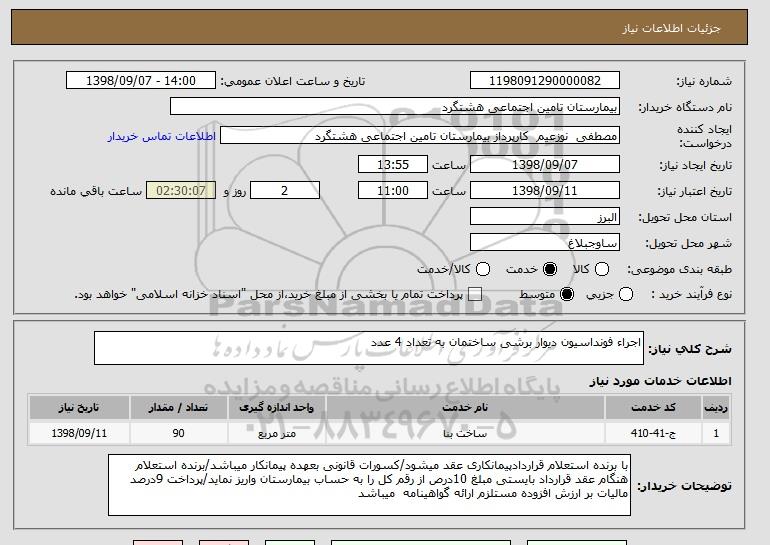Click the ساعت باقی مانده label
This screenshot has width=770, height=545.
click(x=96, y=191)
